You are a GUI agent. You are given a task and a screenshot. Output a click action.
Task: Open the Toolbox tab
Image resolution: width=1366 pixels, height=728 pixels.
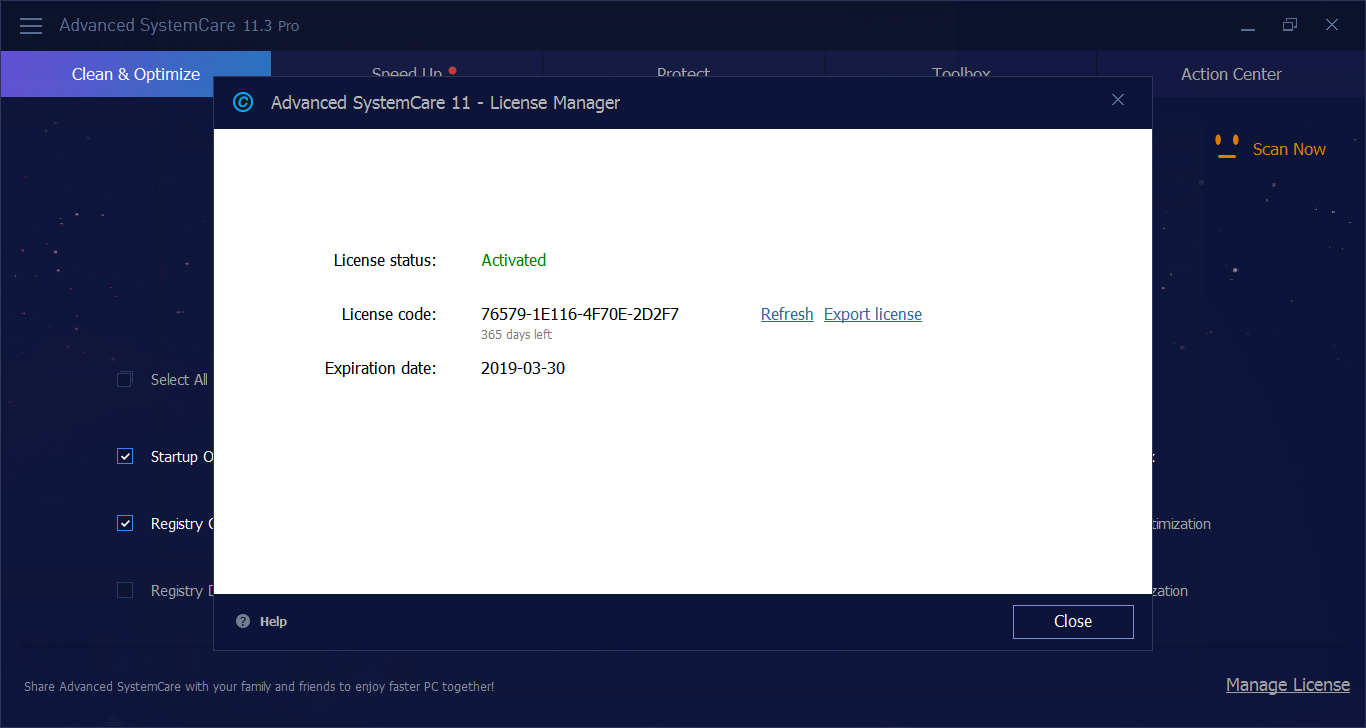pos(961,64)
